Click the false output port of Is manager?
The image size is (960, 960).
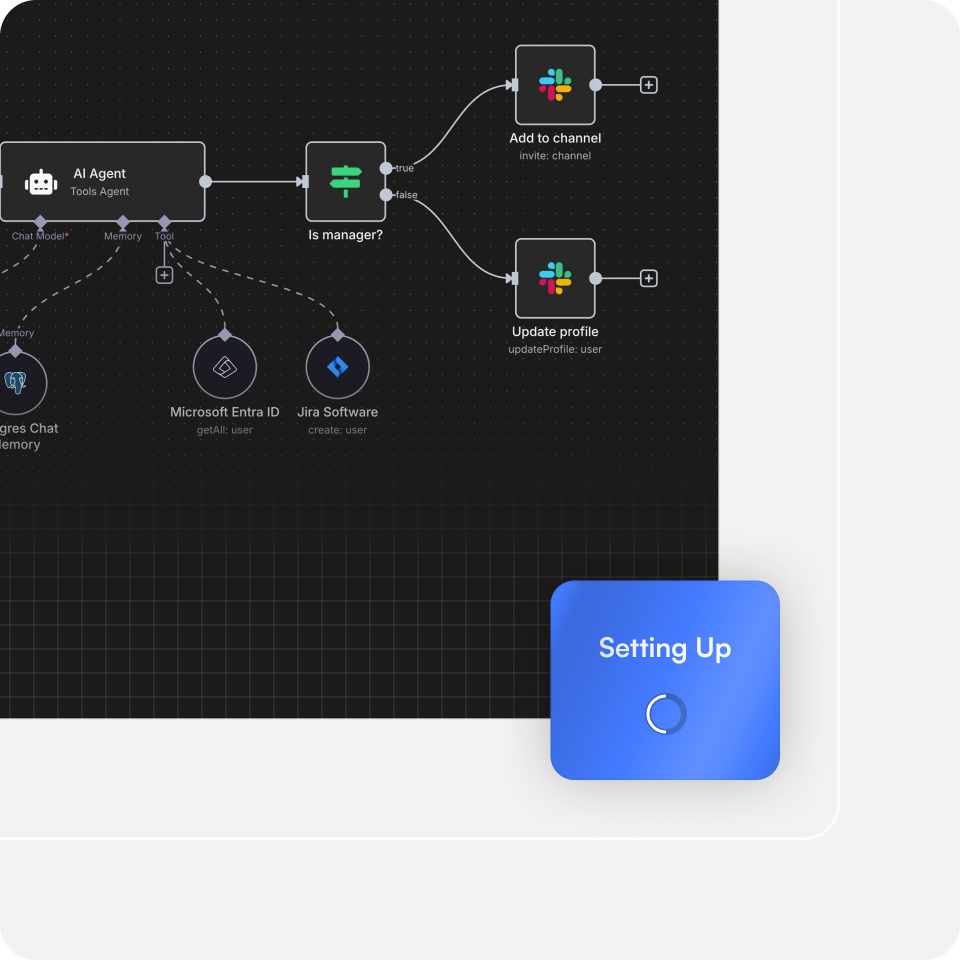coord(386,195)
